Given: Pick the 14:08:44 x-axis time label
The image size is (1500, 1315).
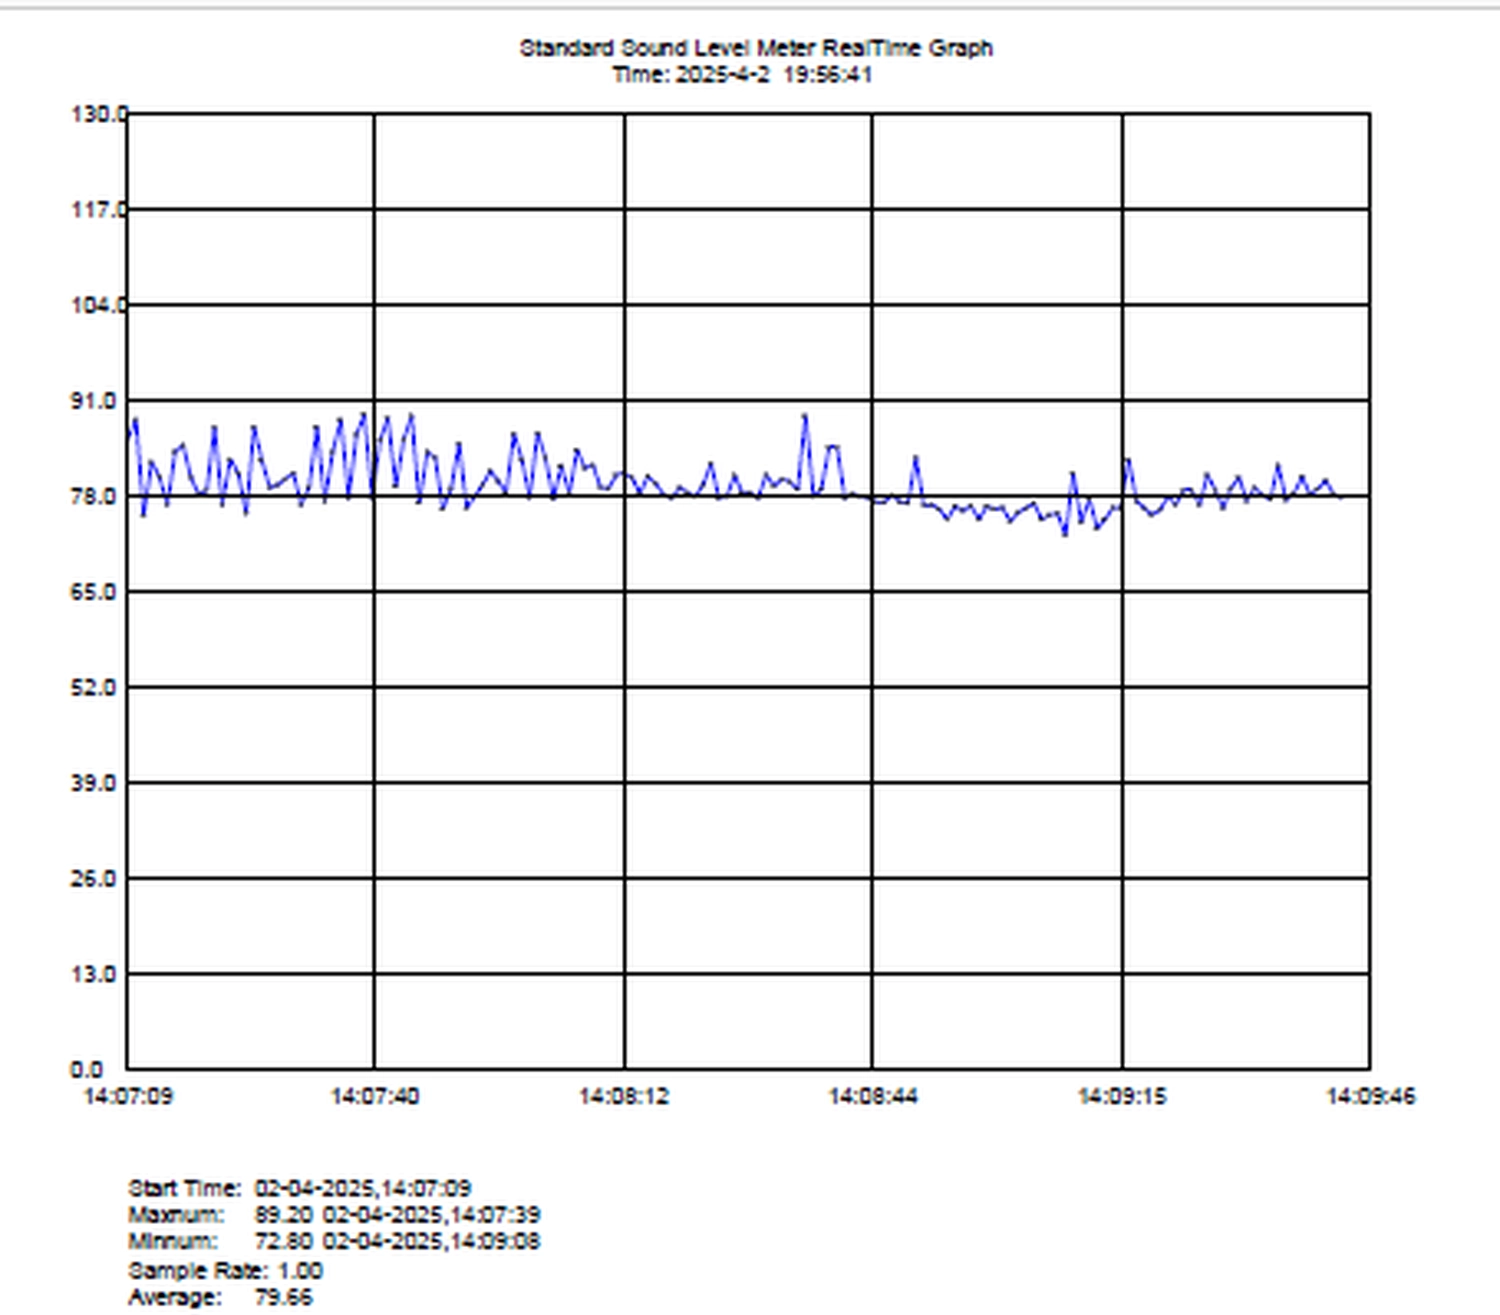Looking at the screenshot, I should (873, 1097).
